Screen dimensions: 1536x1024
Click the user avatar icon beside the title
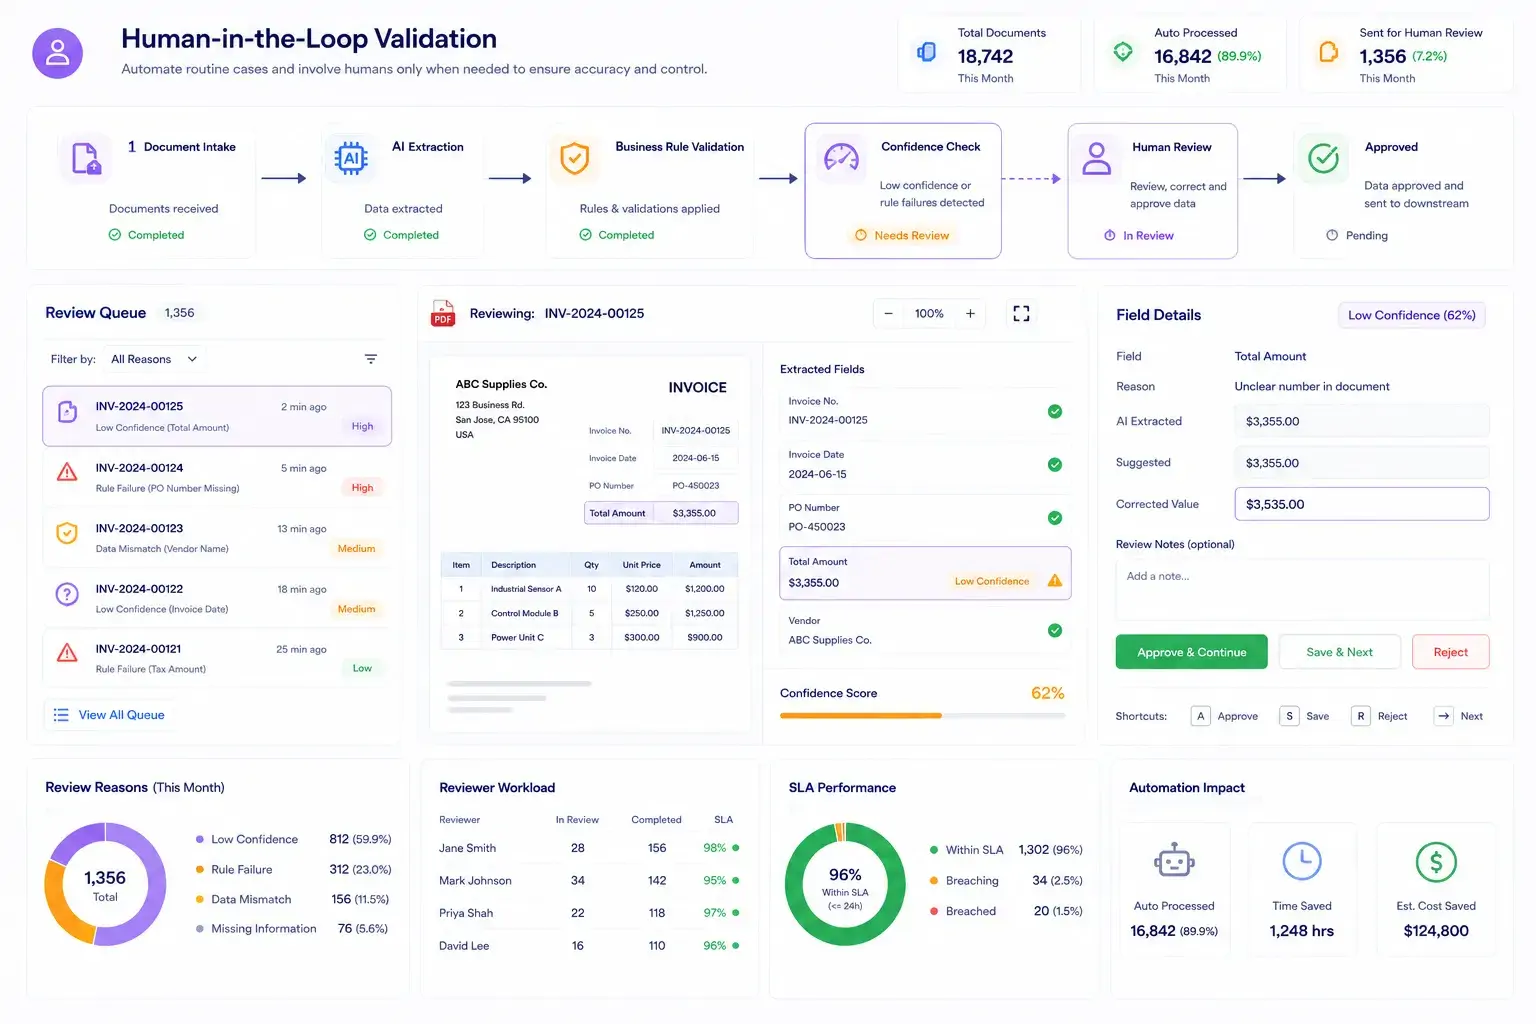click(x=57, y=53)
